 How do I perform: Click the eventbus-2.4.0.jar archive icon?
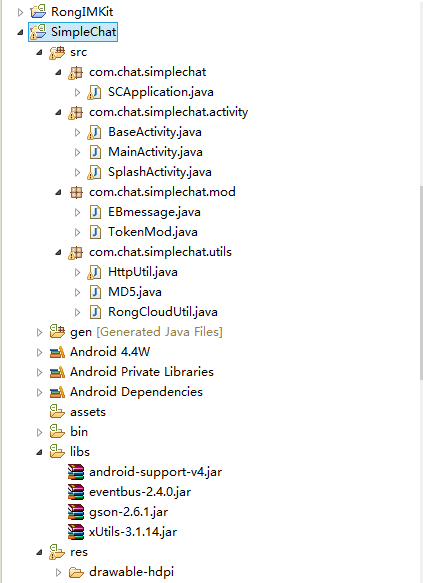76,492
